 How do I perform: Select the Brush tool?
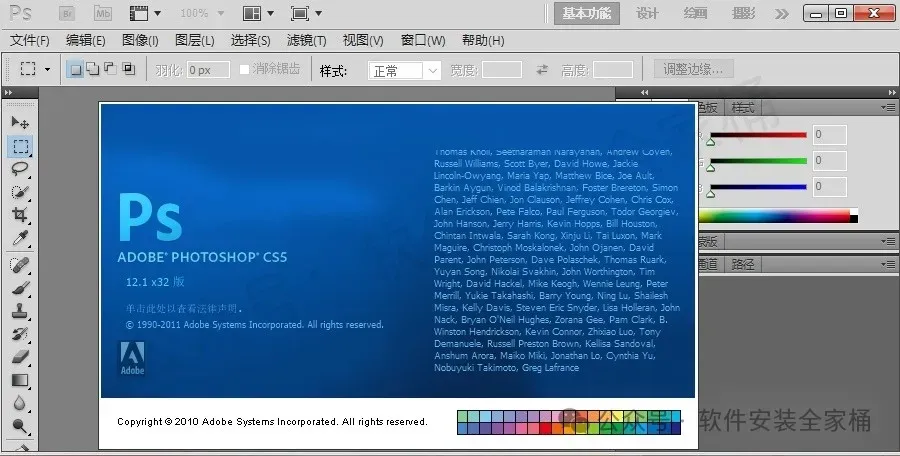(x=20, y=288)
